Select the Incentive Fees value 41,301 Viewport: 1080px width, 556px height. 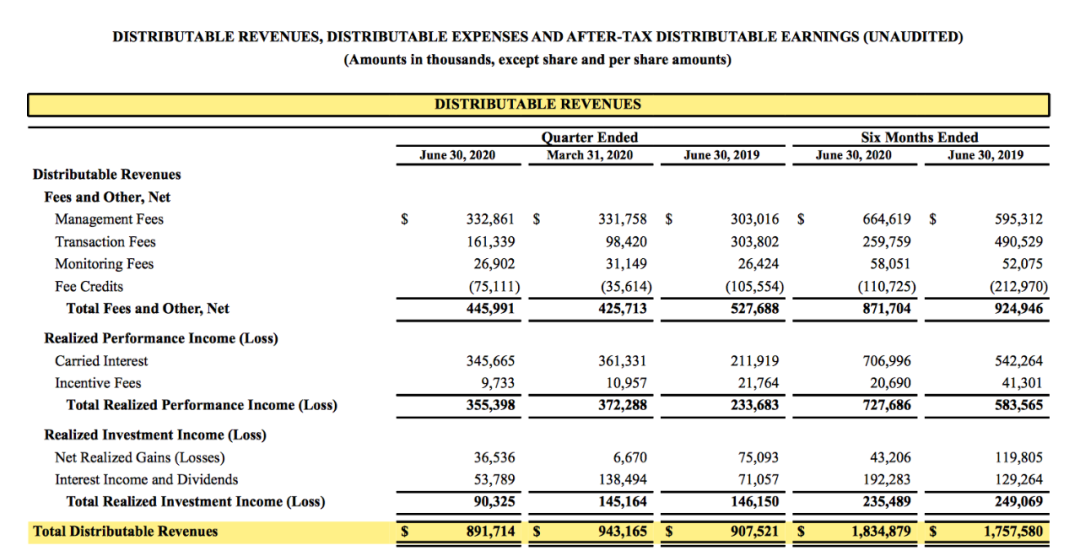[1022, 383]
